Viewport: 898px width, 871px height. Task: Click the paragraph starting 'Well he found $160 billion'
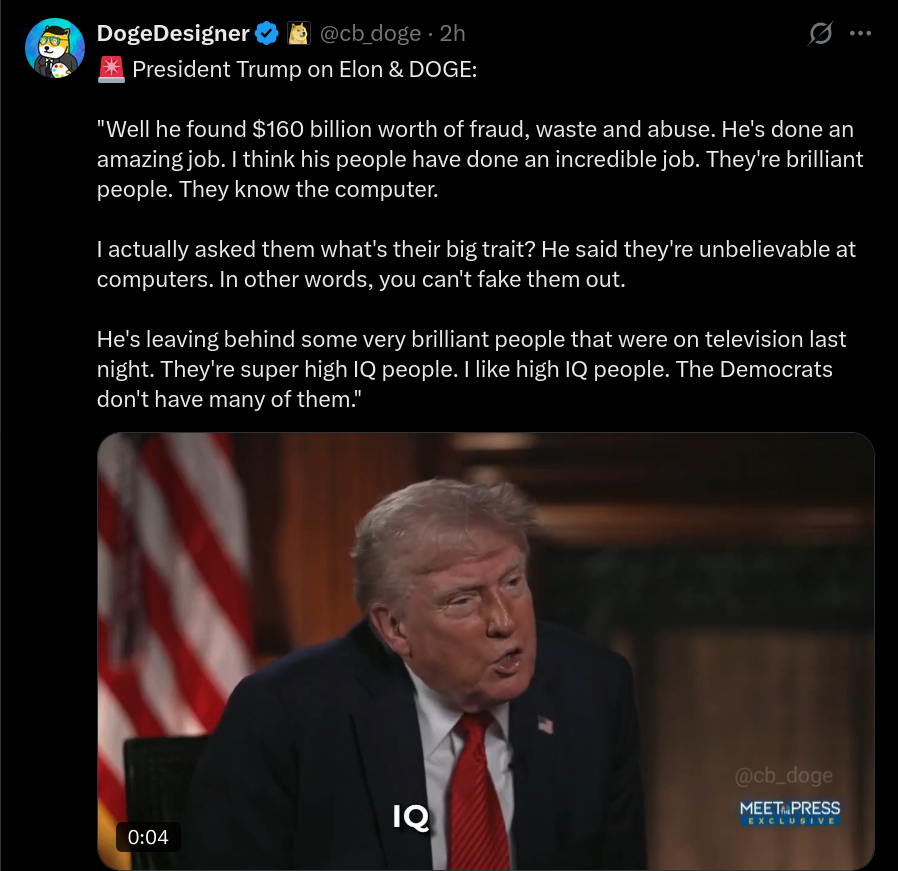click(x=480, y=159)
